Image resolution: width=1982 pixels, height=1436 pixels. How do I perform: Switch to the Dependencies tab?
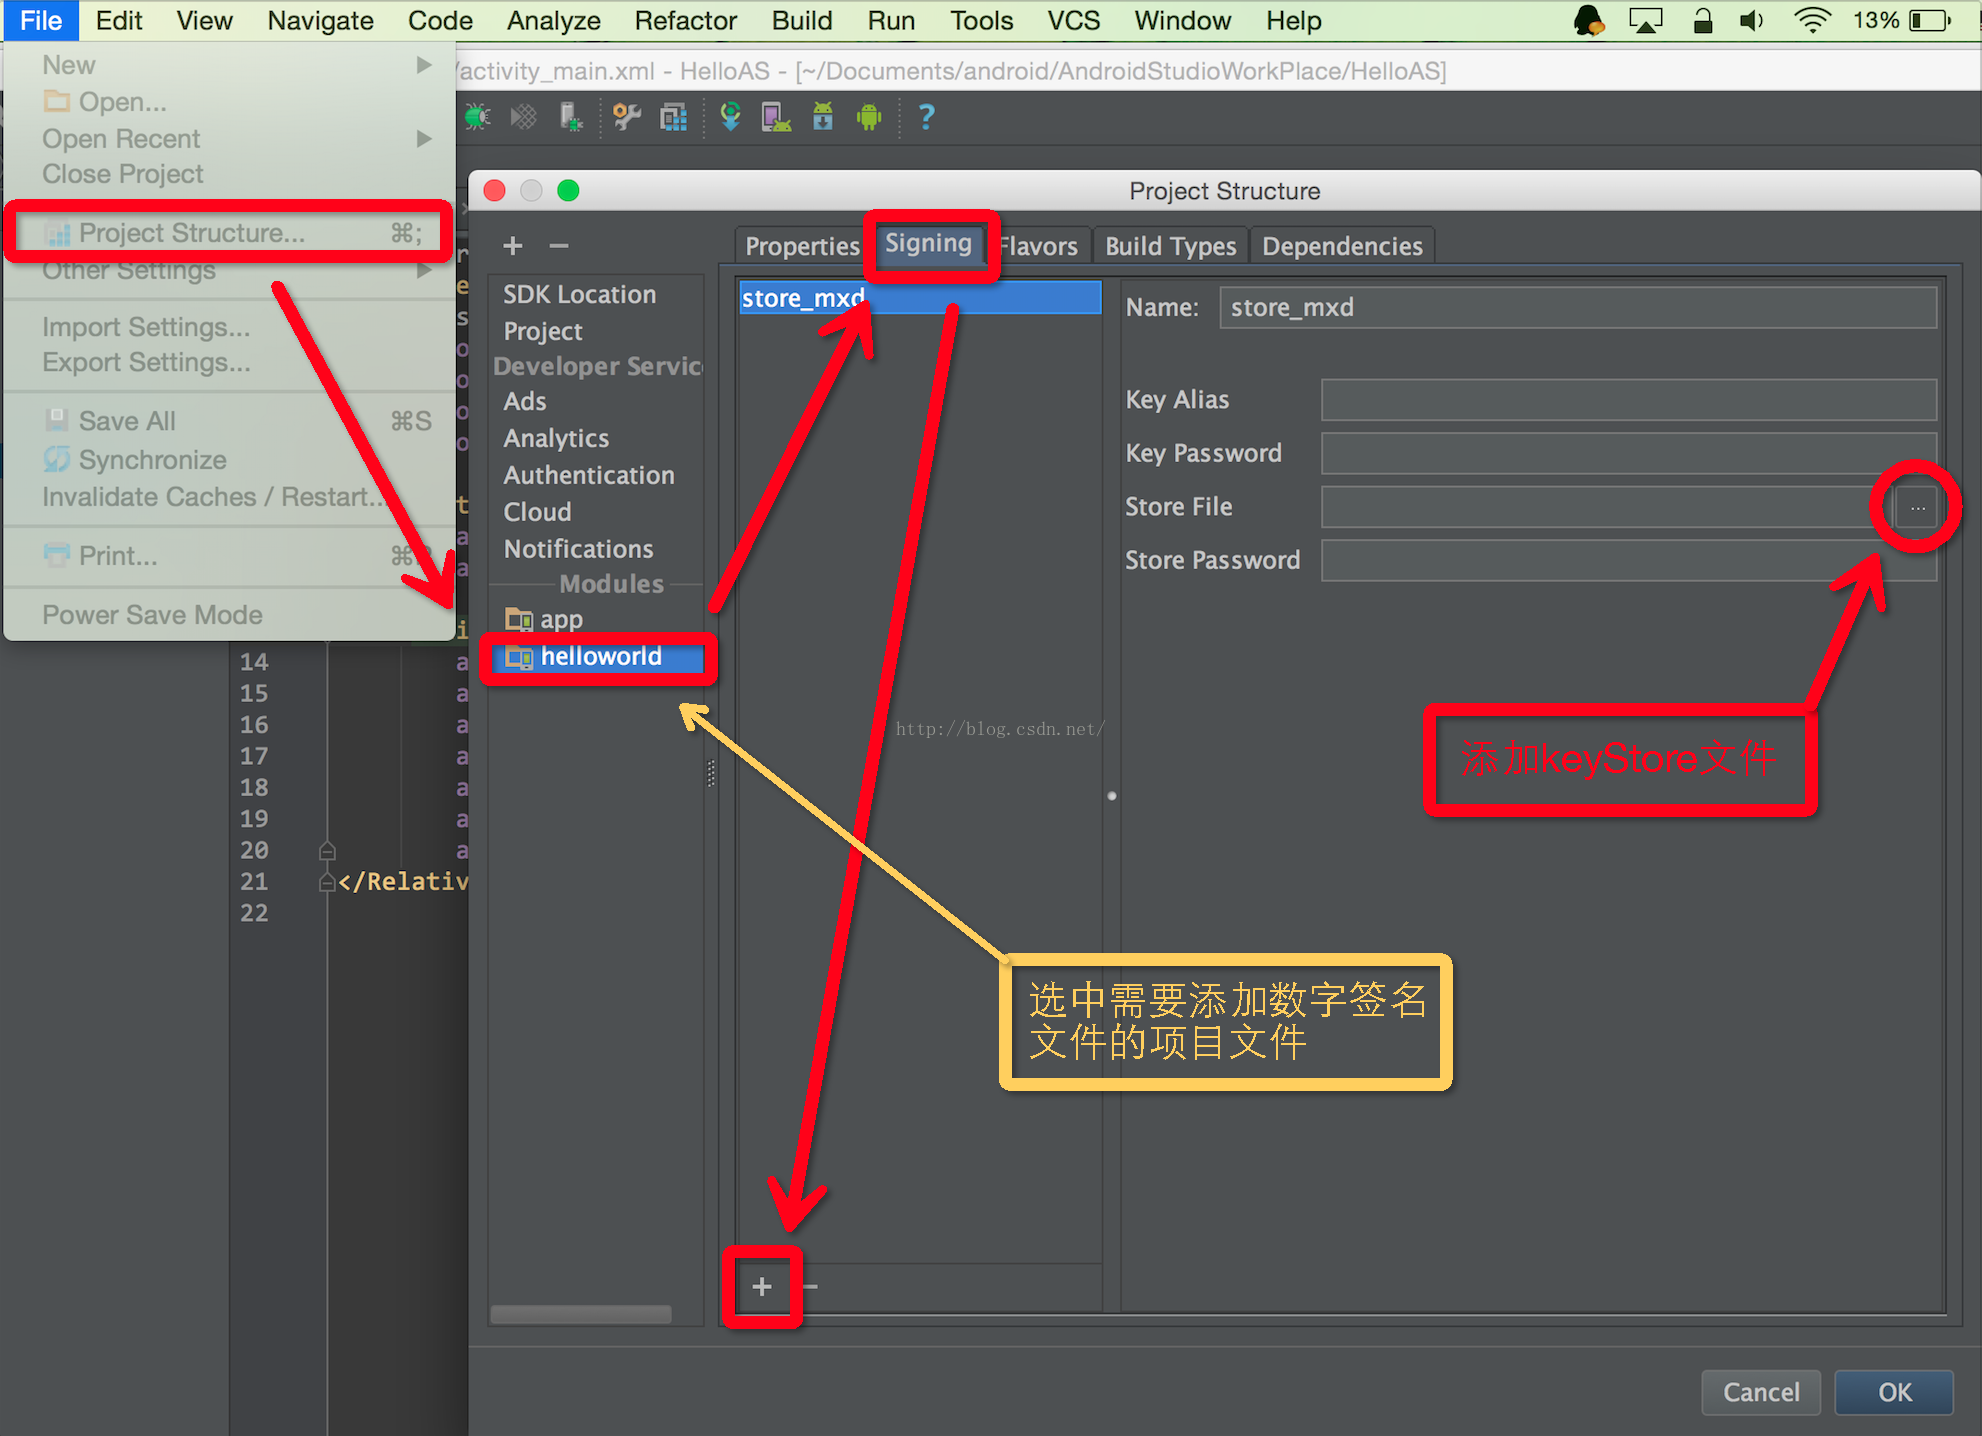[x=1342, y=246]
